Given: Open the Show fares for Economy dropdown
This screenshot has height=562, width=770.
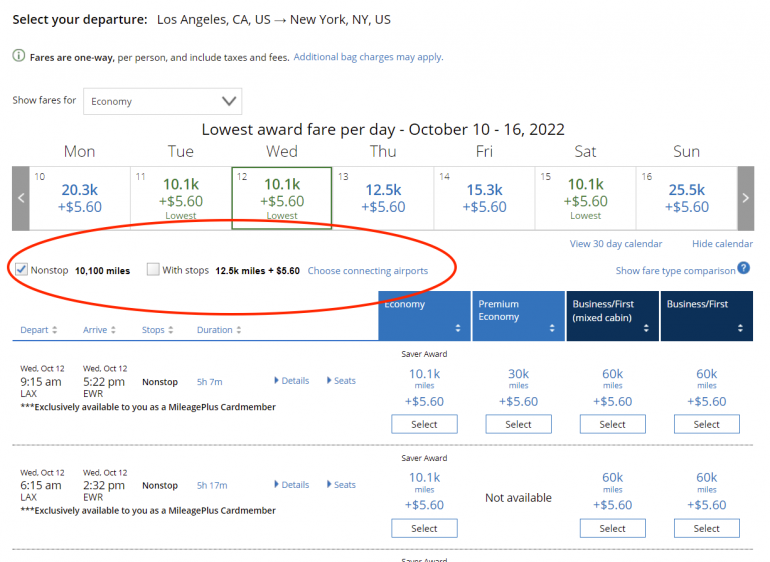Looking at the screenshot, I should pyautogui.click(x=163, y=101).
